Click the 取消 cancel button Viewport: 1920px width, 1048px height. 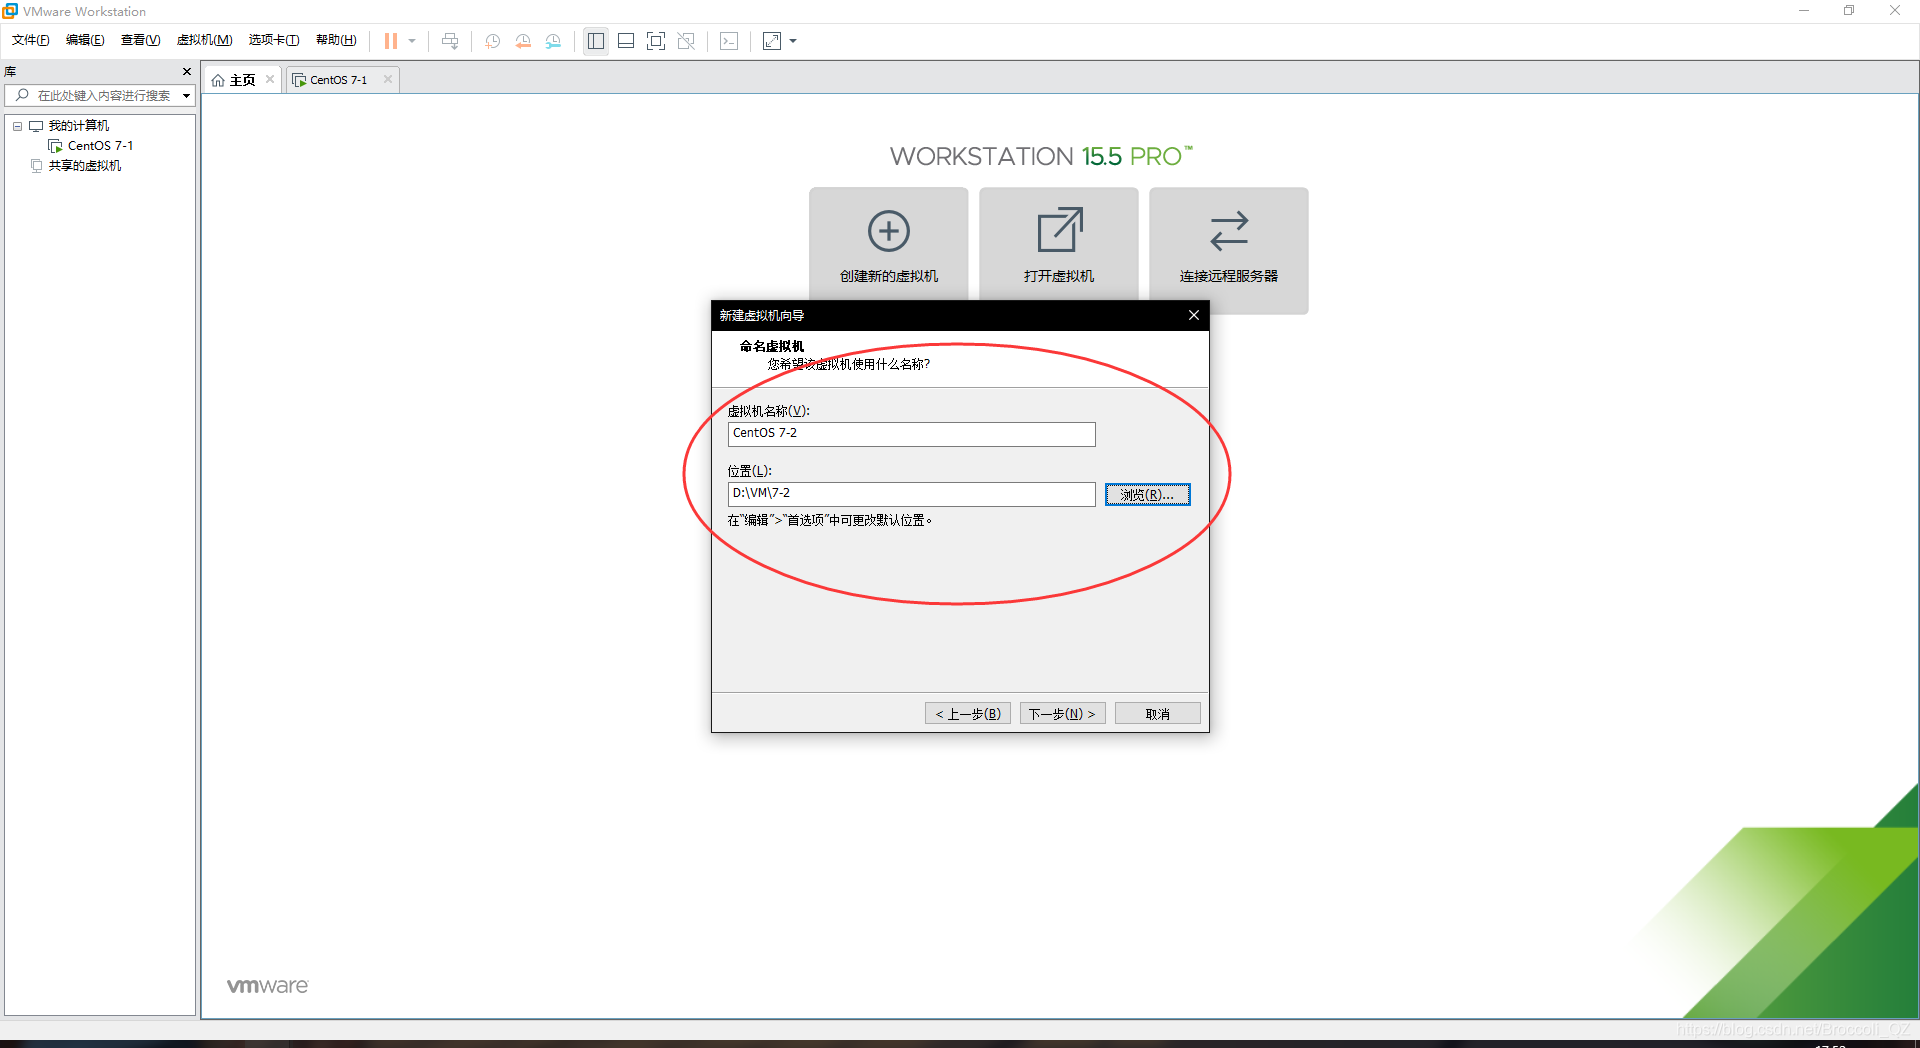[1158, 714]
